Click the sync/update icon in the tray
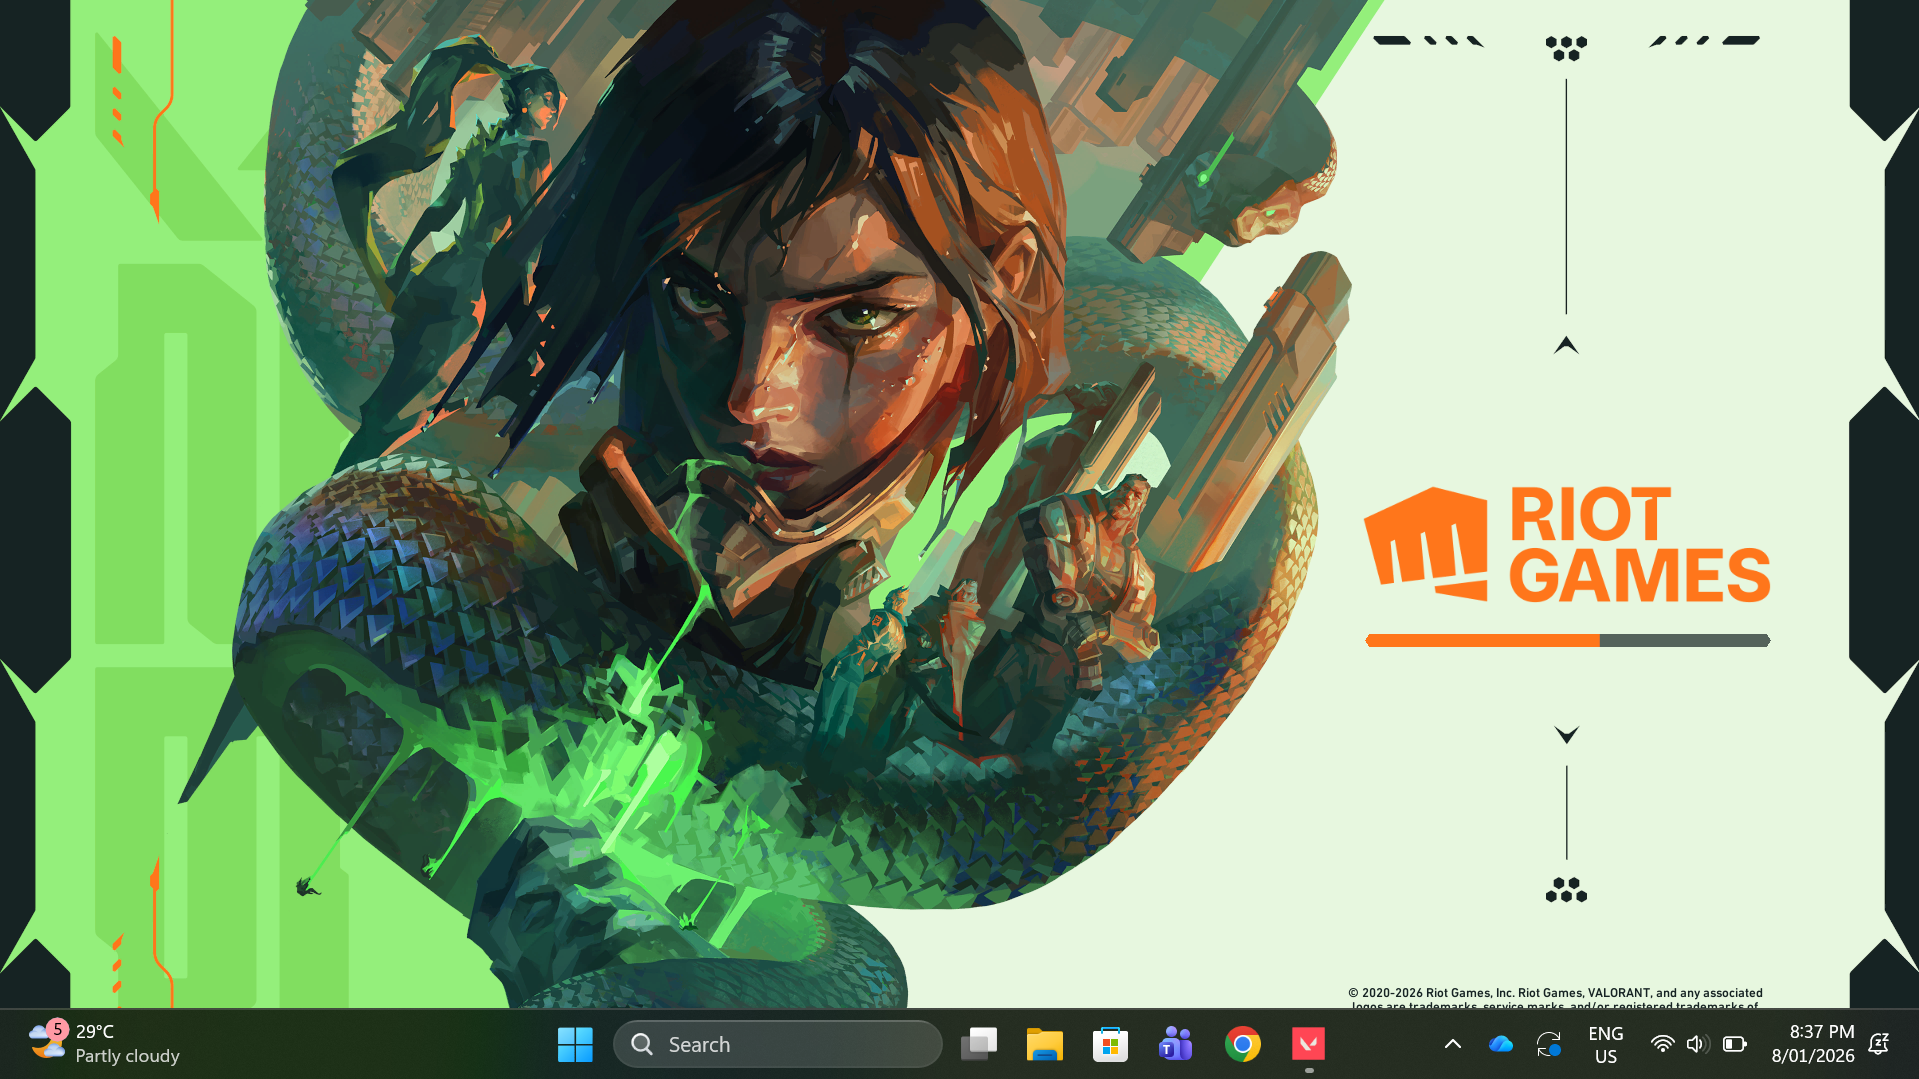The image size is (1919, 1079). tap(1549, 1043)
